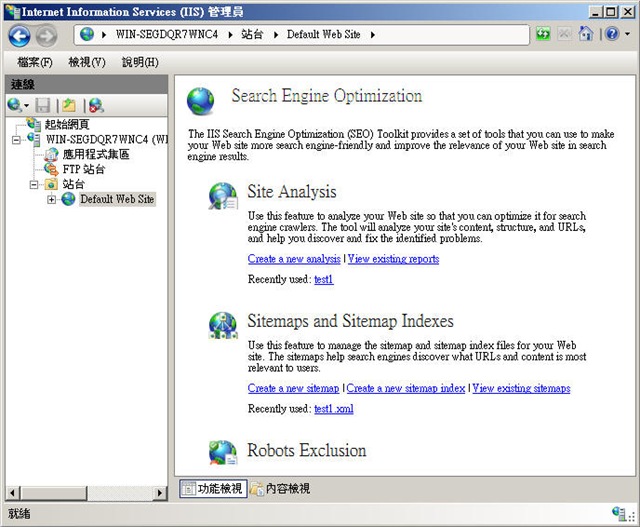This screenshot has width=640, height=527.
Task: Open dropdown arrow next to connection globe
Action: click(27, 106)
